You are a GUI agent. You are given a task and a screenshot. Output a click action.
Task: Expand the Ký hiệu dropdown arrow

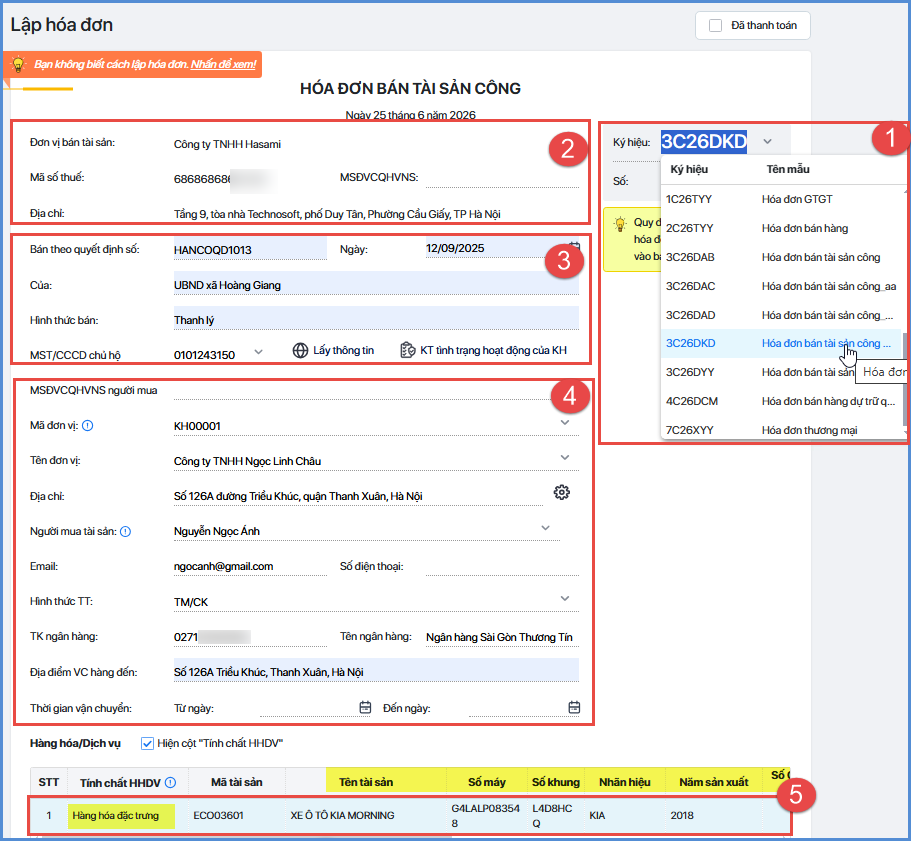pyautogui.click(x=767, y=141)
